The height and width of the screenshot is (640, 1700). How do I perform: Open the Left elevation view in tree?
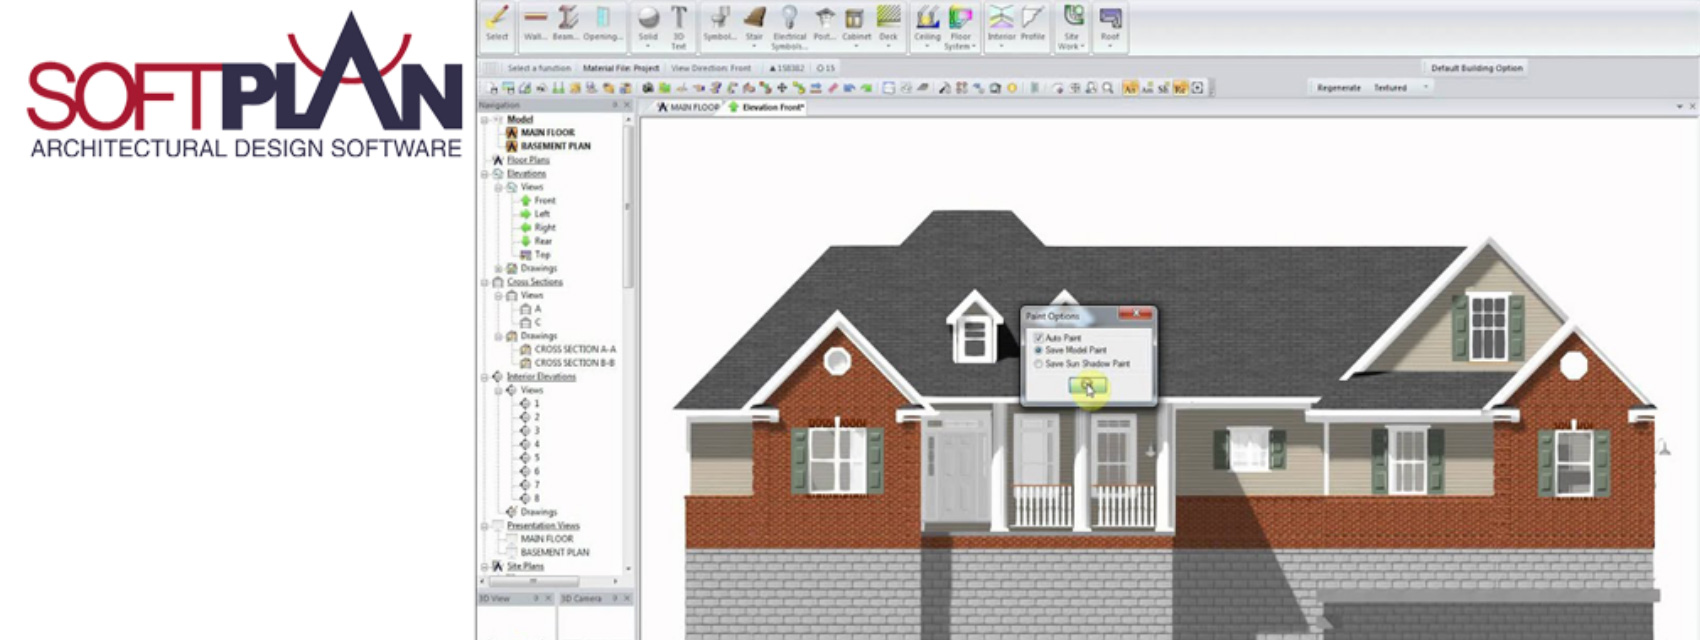coord(542,214)
